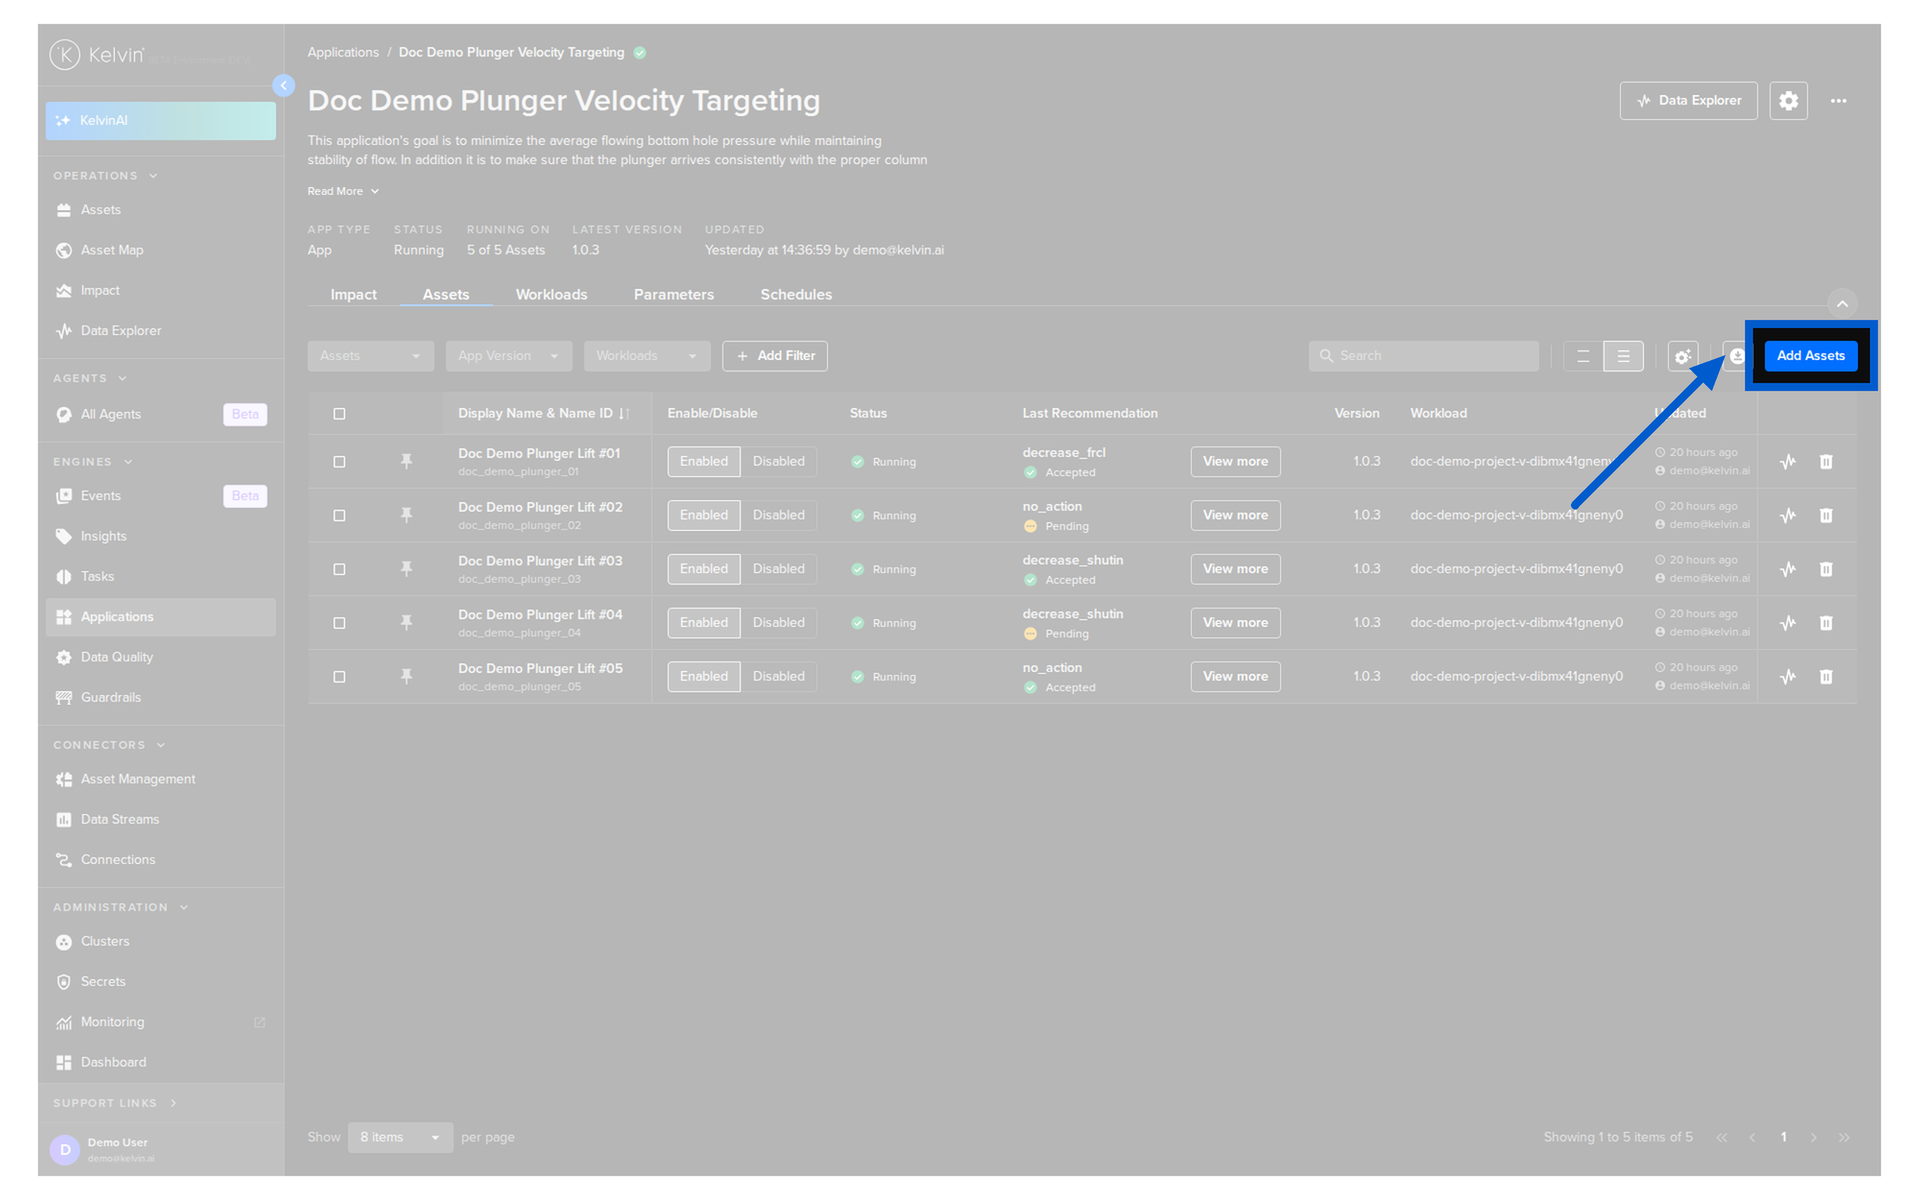
Task: Open the three-dot more options menu
Action: [x=1838, y=101]
